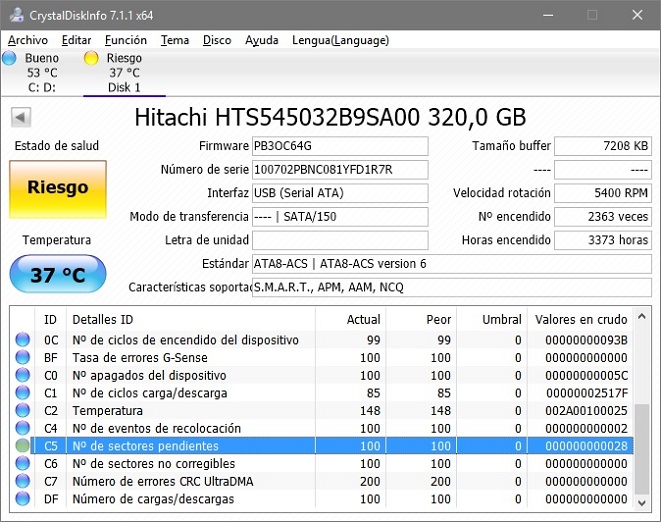Select the blue Bueno disk status icon
661x522 pixels.
point(9,58)
